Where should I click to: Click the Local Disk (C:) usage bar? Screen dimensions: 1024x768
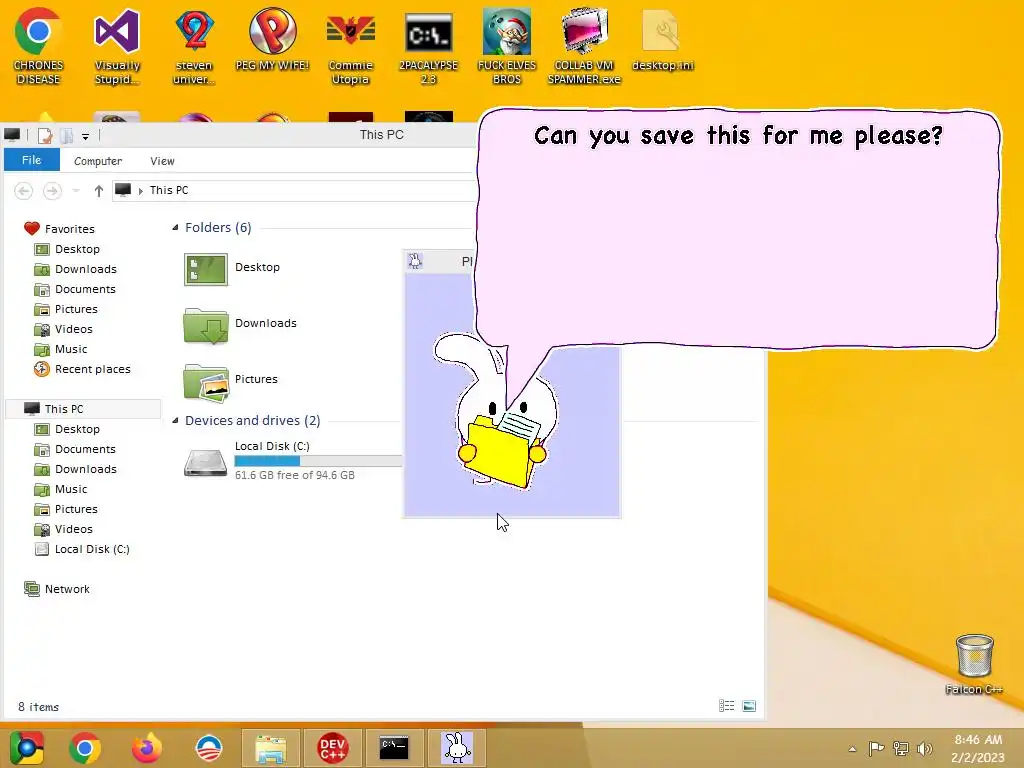(318, 461)
